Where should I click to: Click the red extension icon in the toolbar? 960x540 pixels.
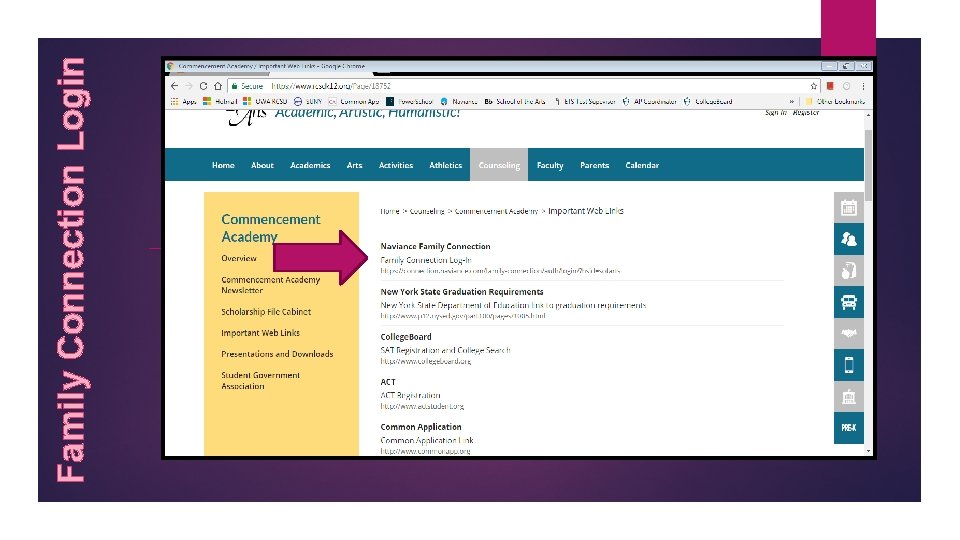click(x=830, y=86)
